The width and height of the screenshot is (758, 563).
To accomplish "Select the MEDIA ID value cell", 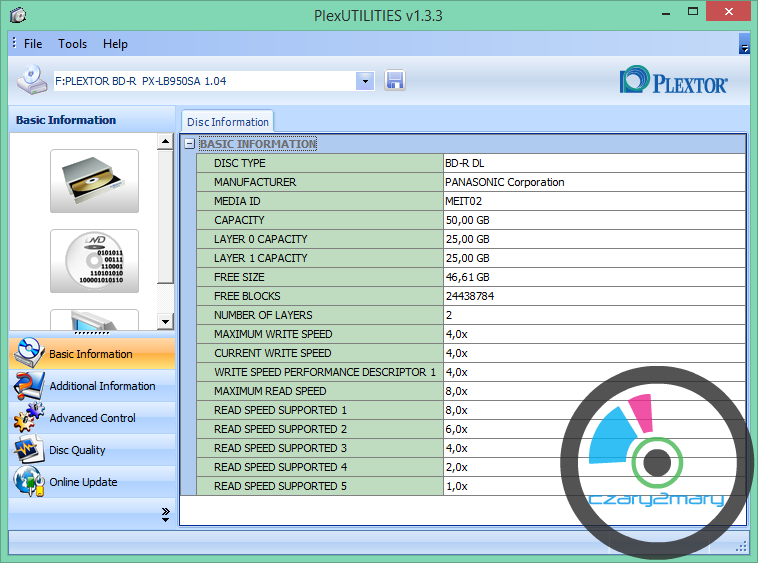I will coord(594,201).
